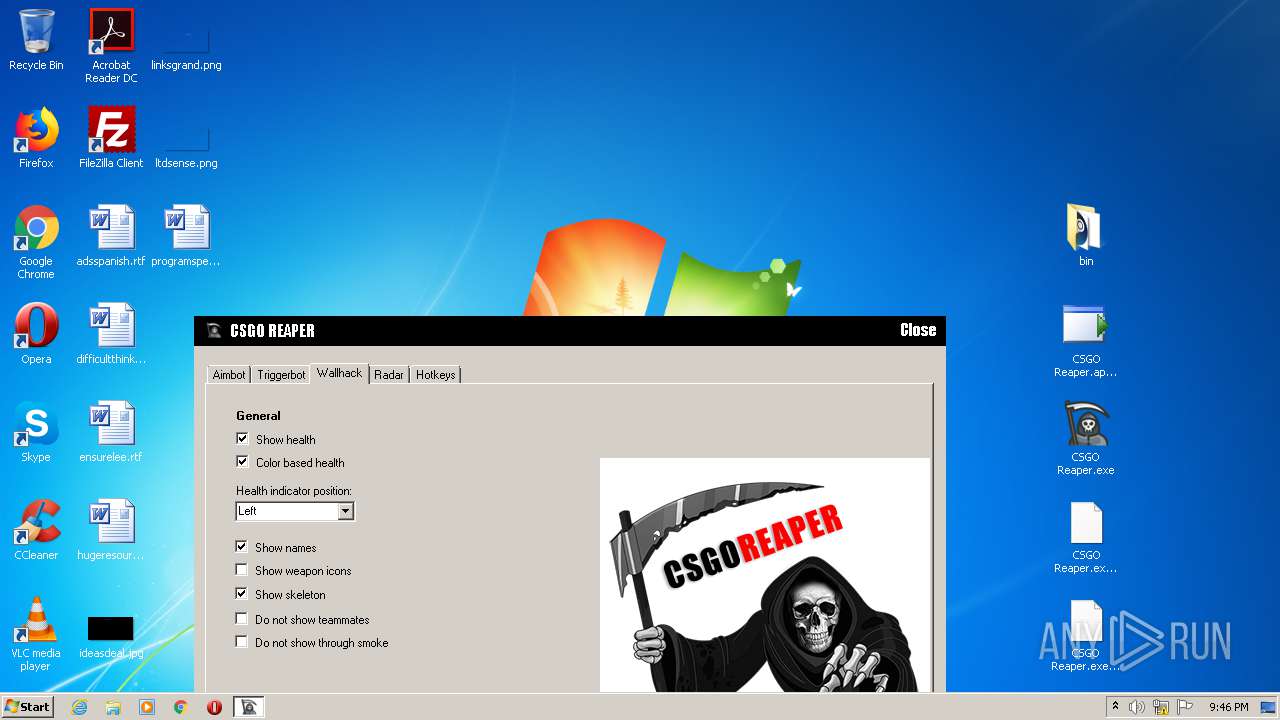Open Action Center flag icon
1280x720 pixels.
[x=1185, y=707]
